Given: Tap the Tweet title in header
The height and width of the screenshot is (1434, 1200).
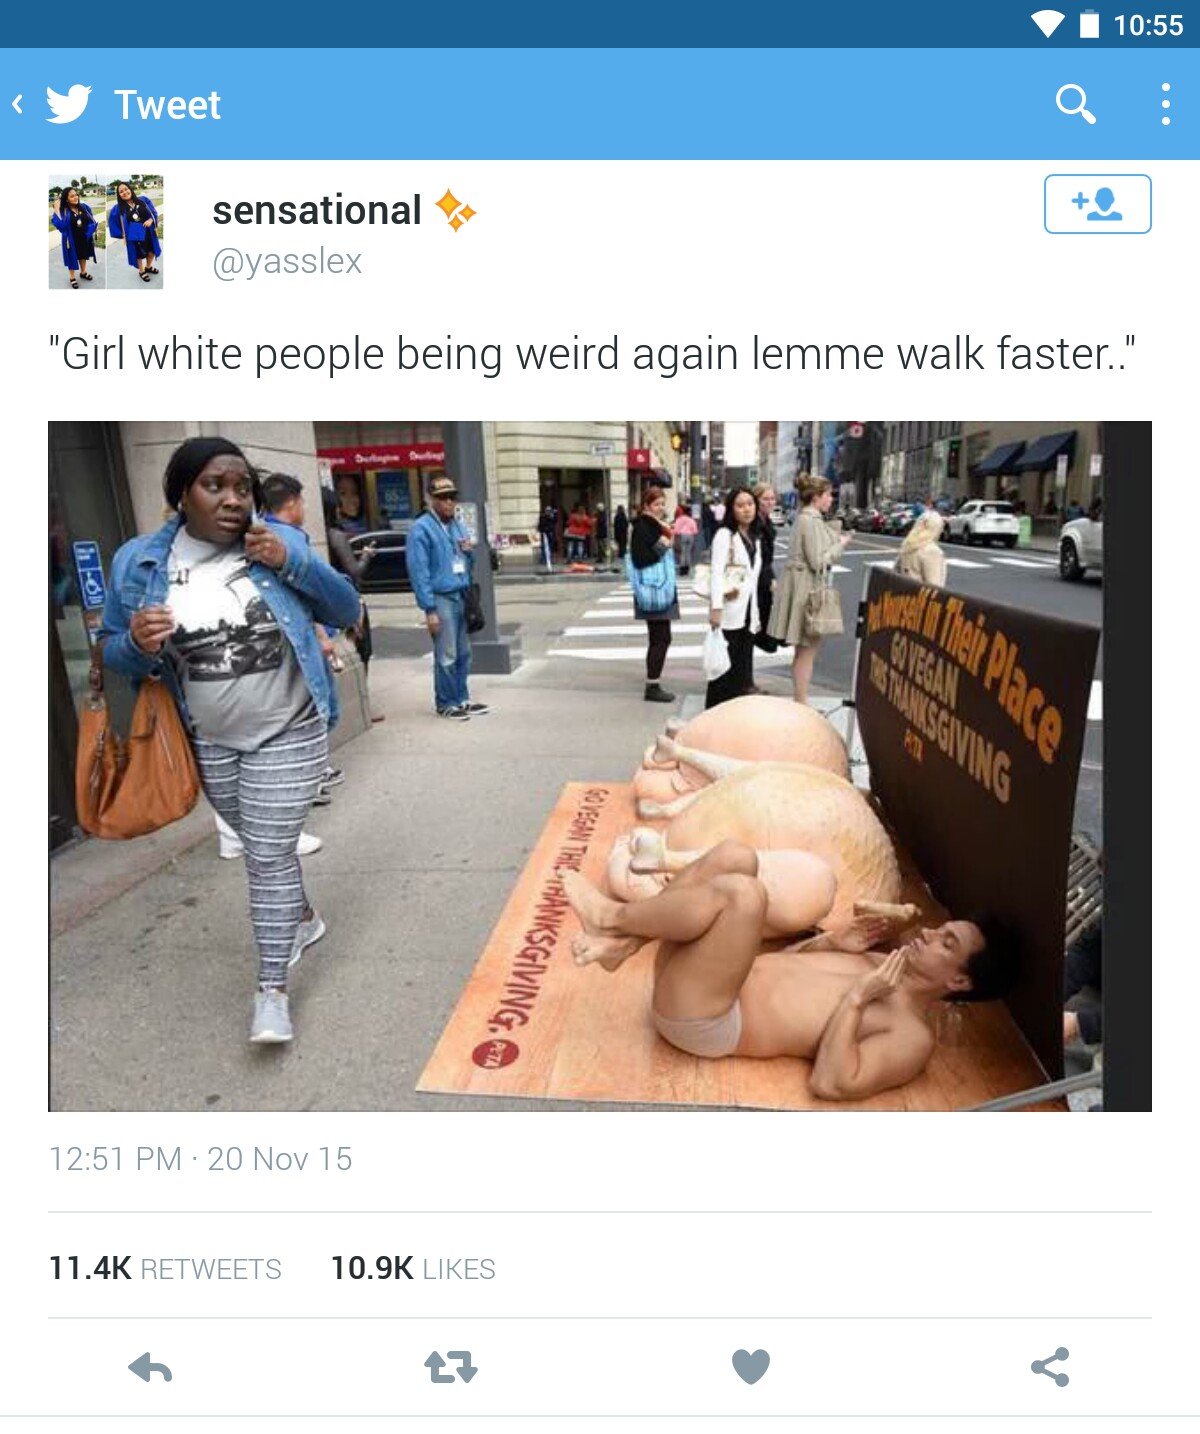Looking at the screenshot, I should click(167, 105).
